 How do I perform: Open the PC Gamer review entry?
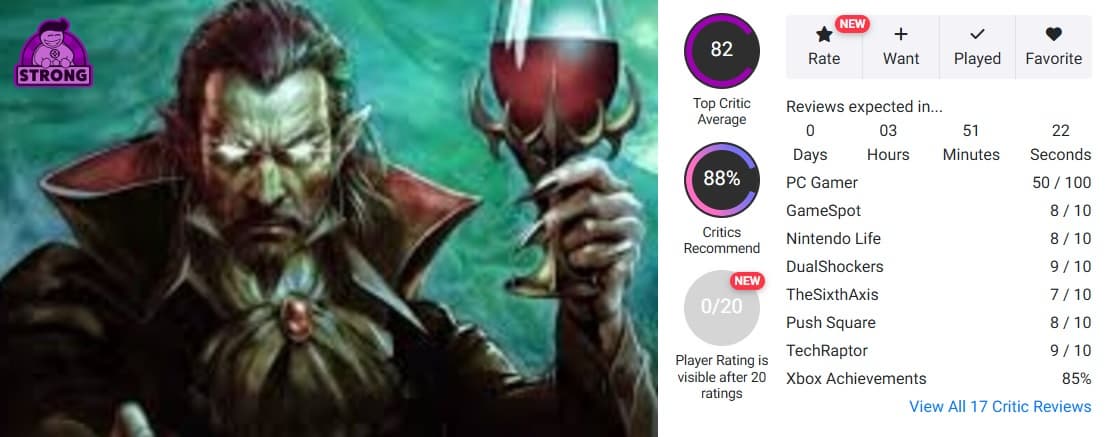click(x=939, y=183)
